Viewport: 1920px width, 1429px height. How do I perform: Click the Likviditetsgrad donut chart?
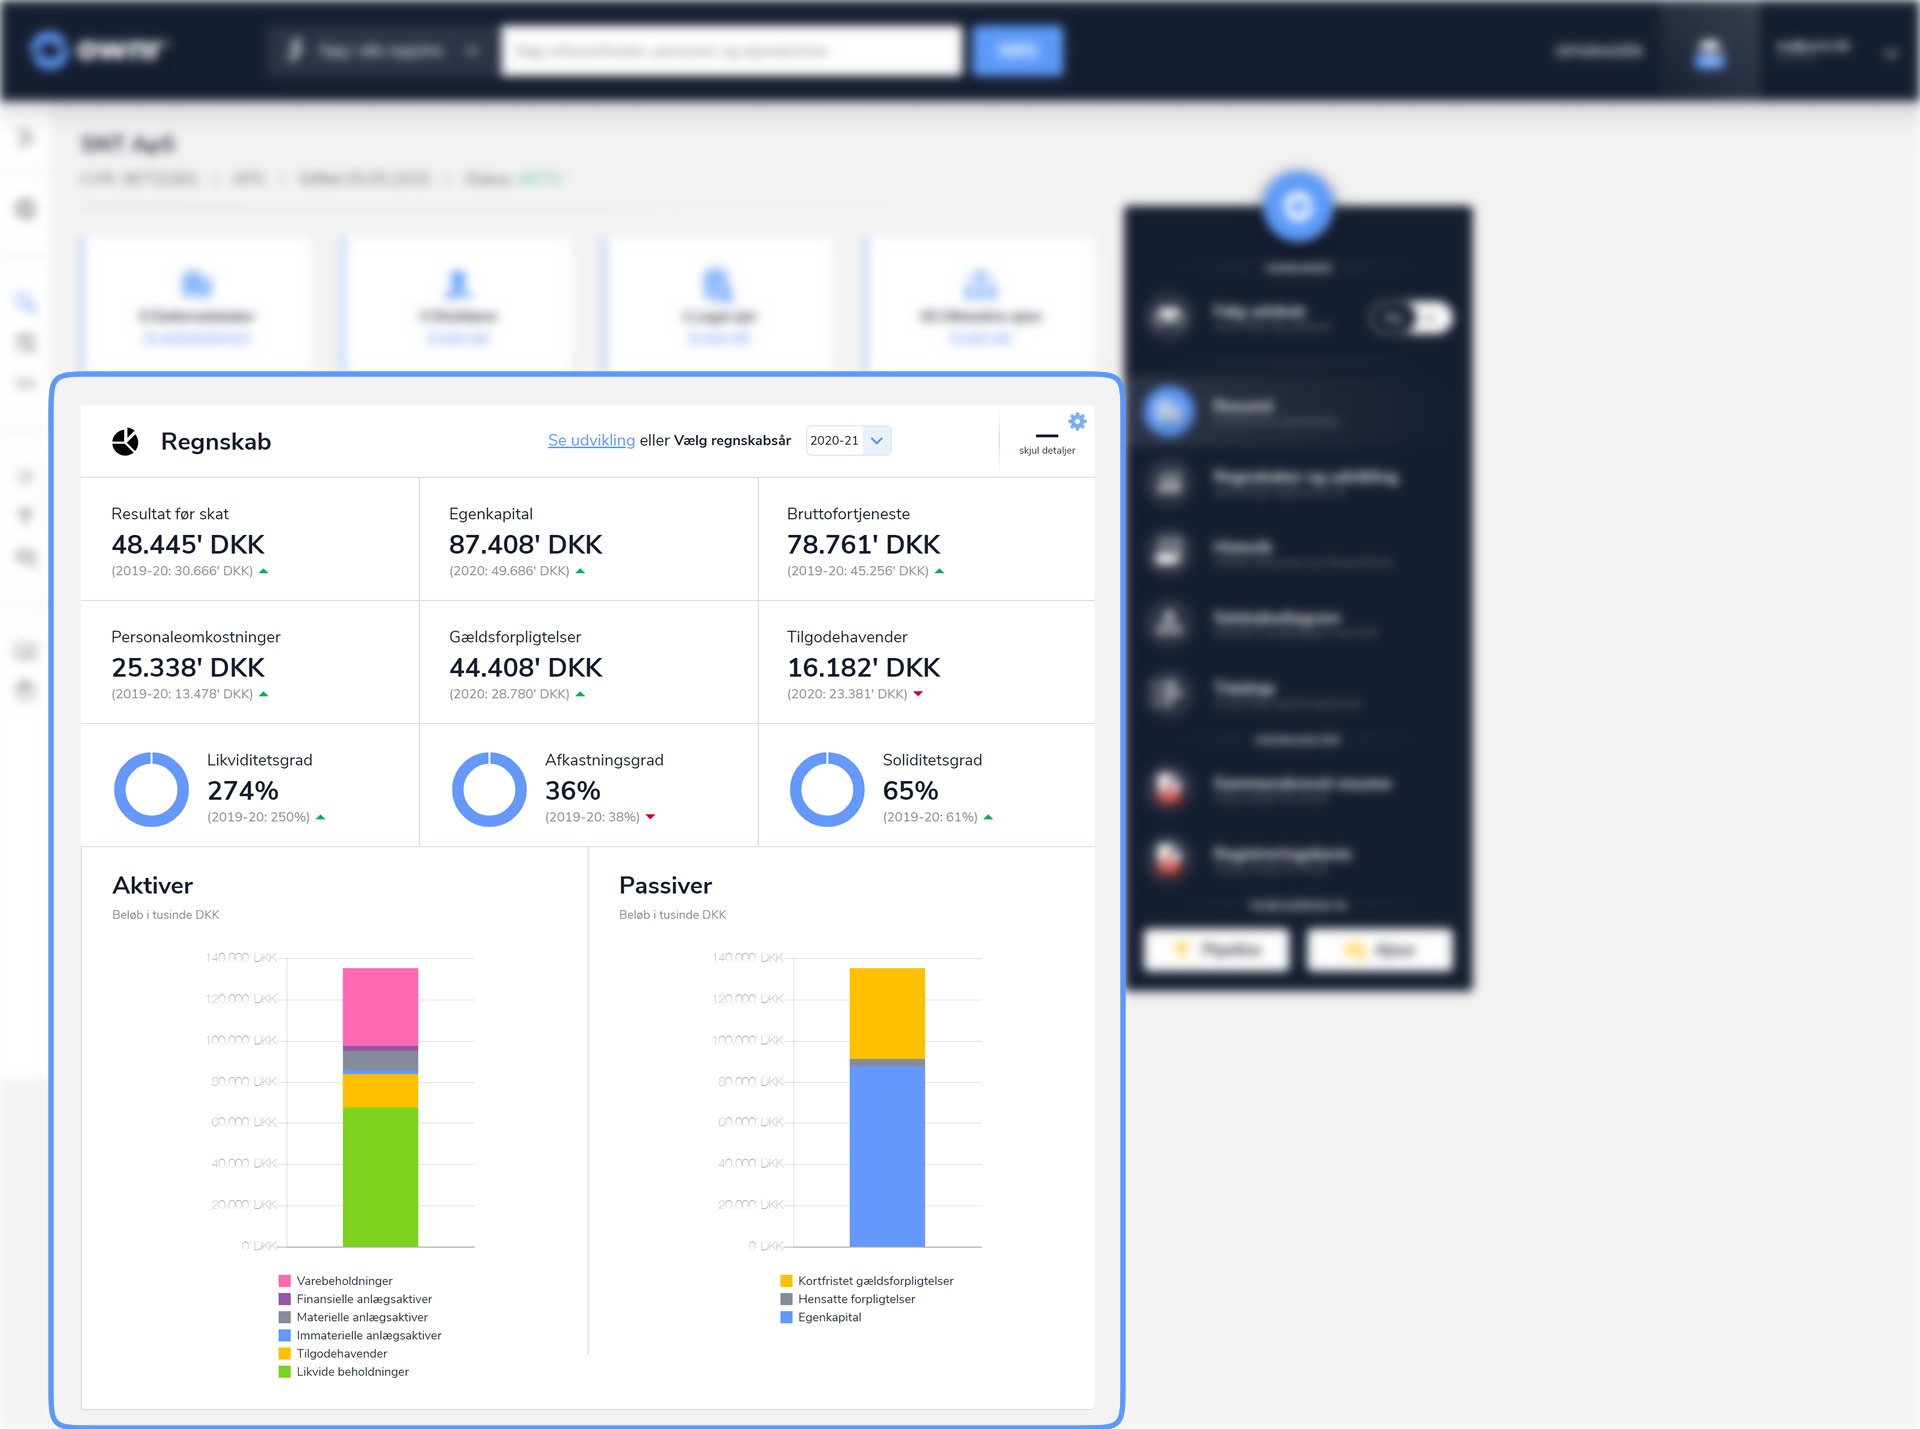151,789
